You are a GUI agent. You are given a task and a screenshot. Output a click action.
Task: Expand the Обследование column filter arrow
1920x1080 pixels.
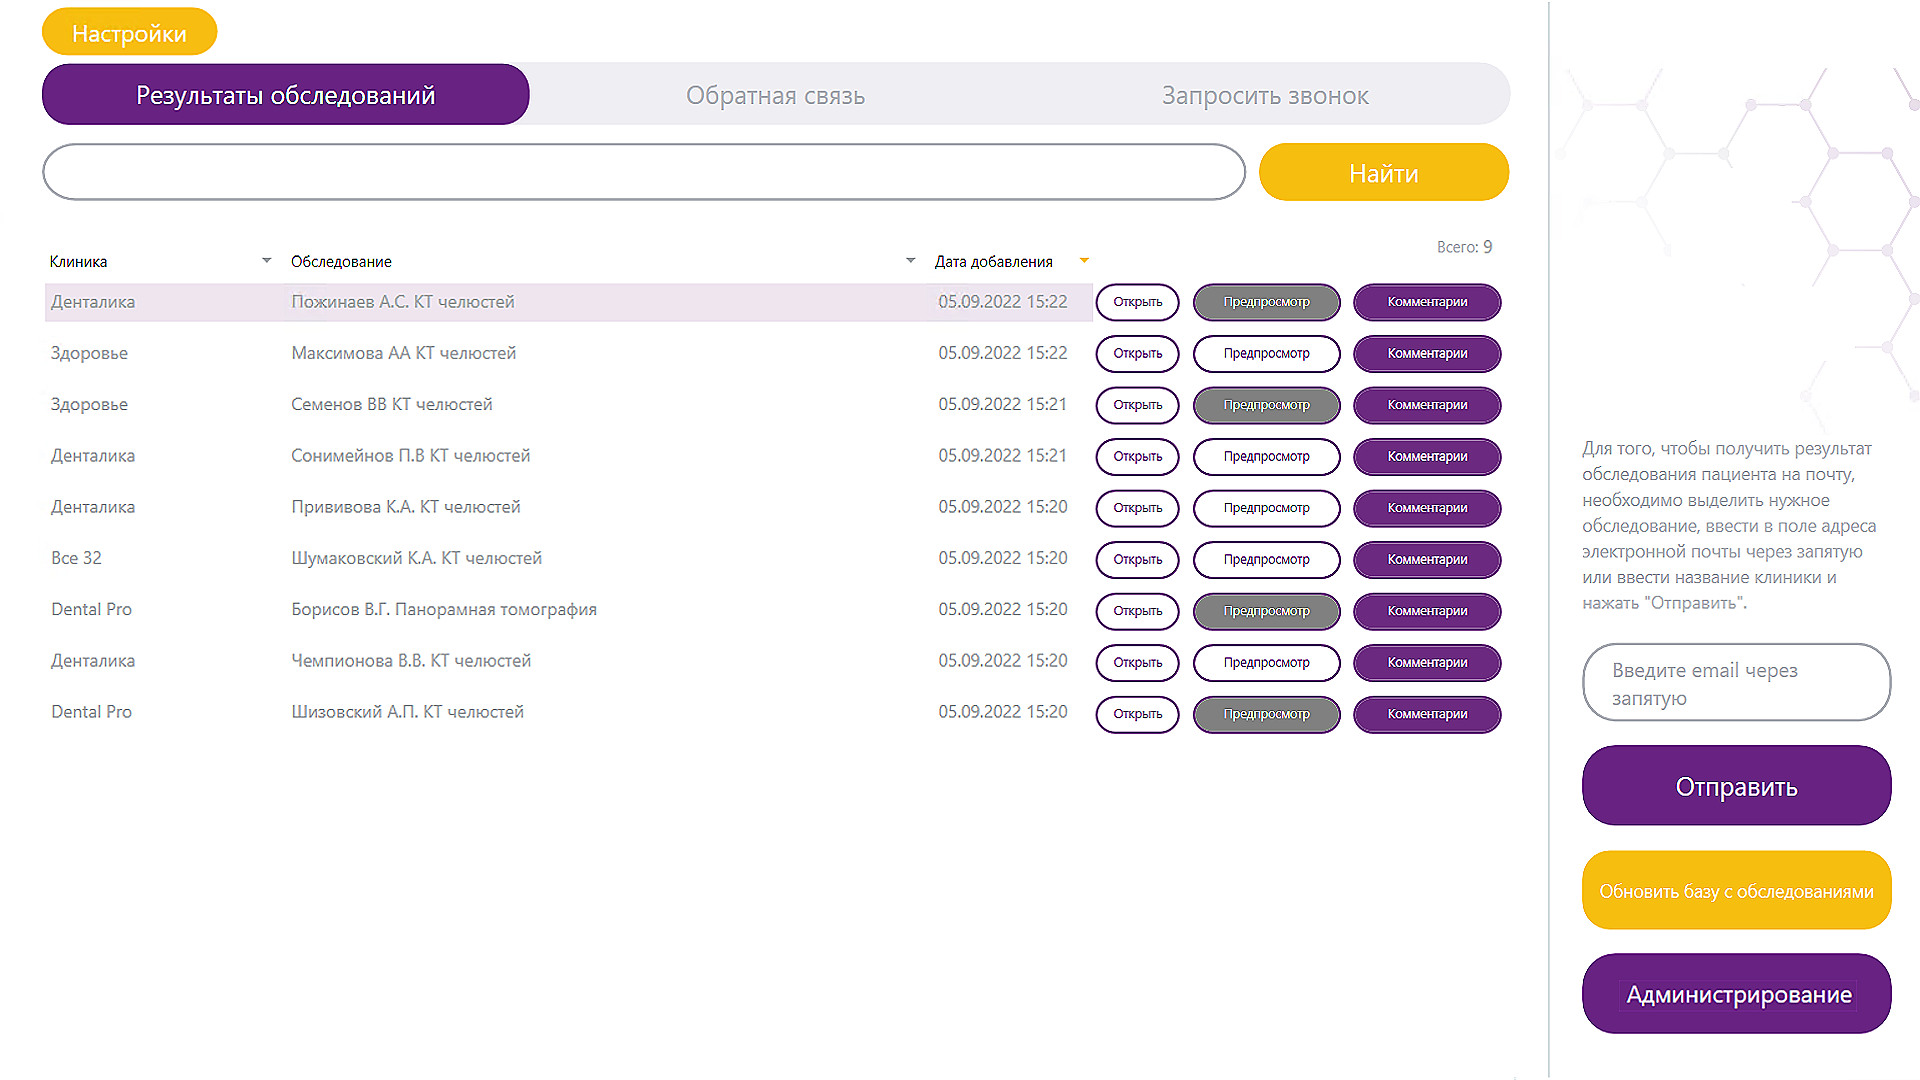pyautogui.click(x=910, y=261)
